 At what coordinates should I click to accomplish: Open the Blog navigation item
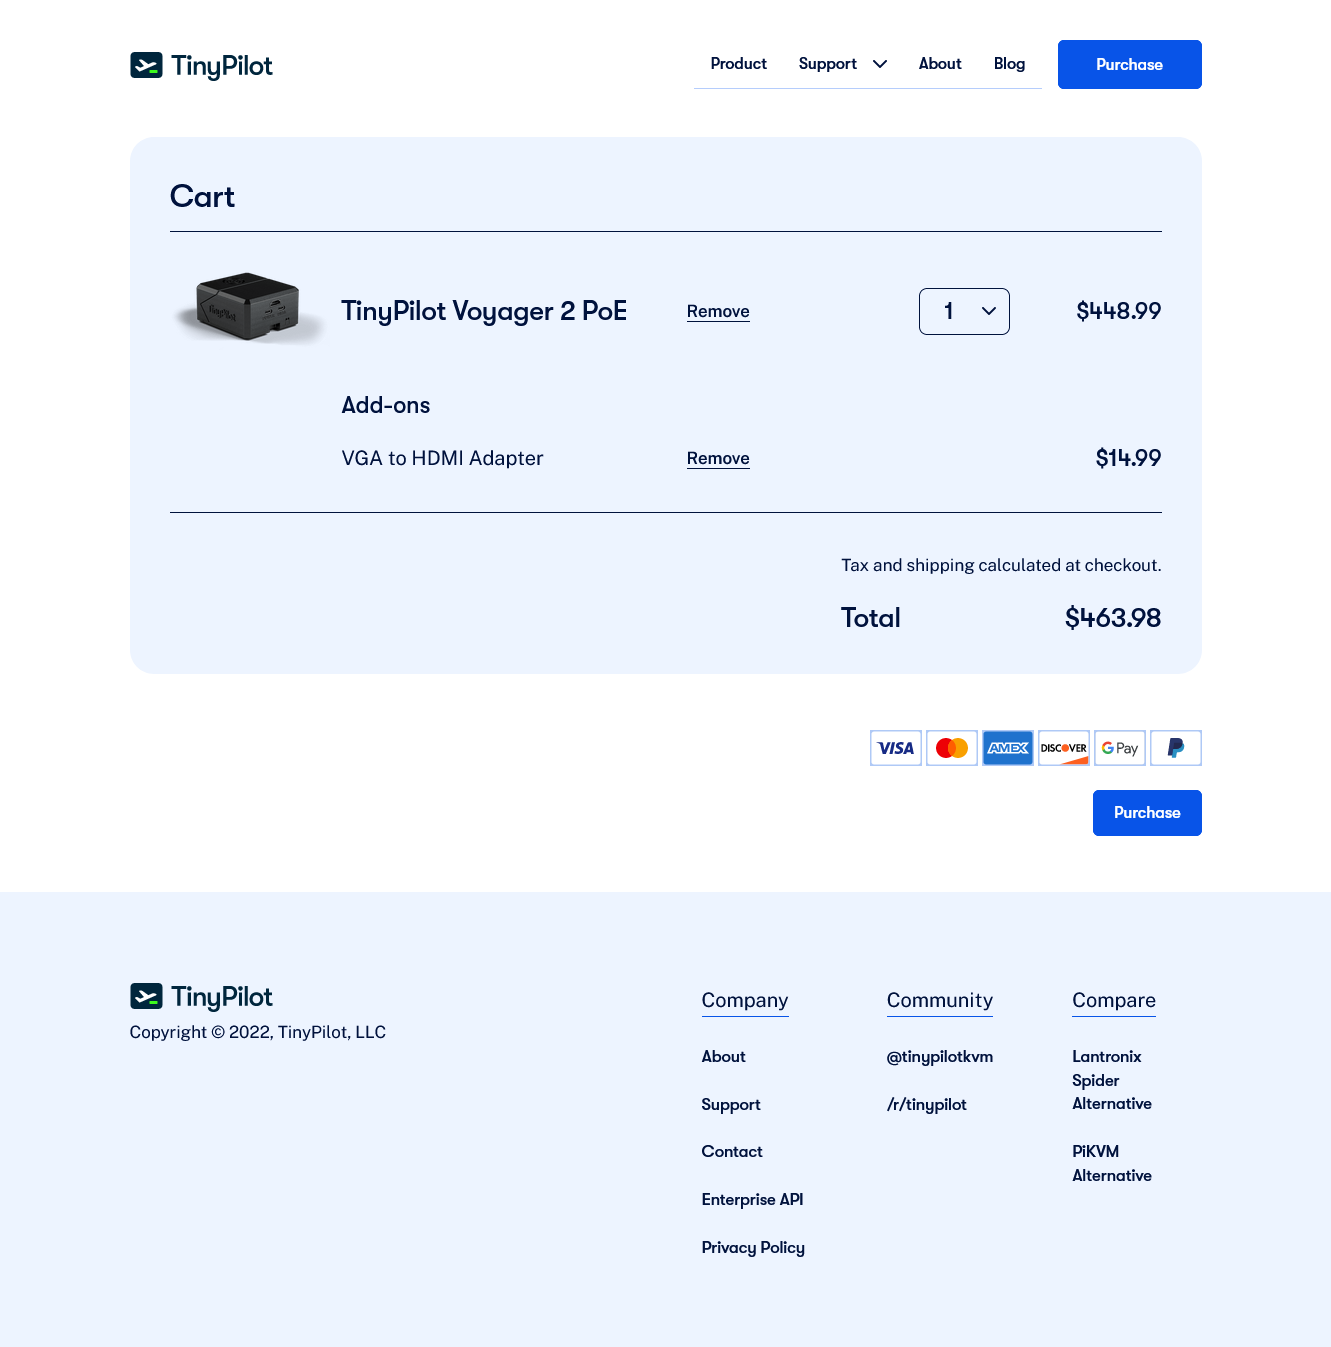tap(1009, 64)
